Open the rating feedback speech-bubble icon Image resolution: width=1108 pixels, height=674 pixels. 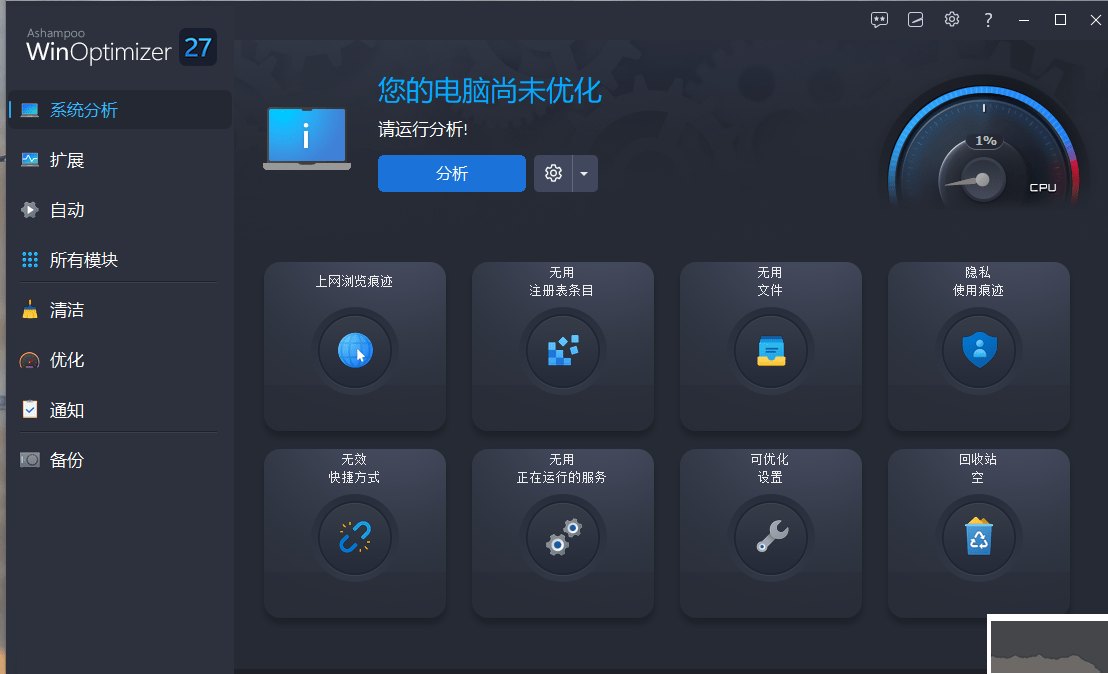(879, 19)
